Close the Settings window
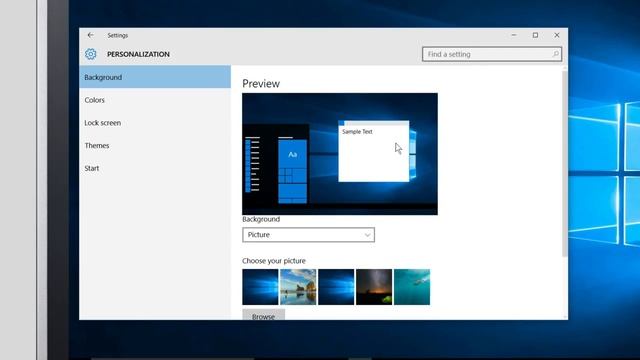Image resolution: width=640 pixels, height=360 pixels. click(557, 35)
